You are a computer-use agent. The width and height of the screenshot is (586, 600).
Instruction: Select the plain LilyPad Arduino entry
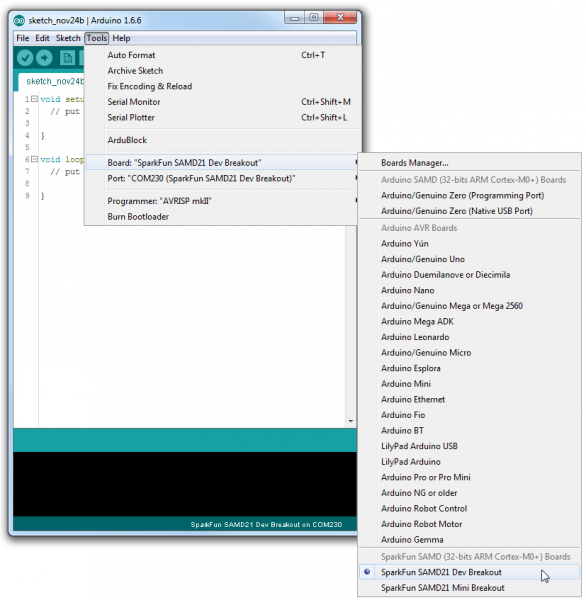pos(469,462)
